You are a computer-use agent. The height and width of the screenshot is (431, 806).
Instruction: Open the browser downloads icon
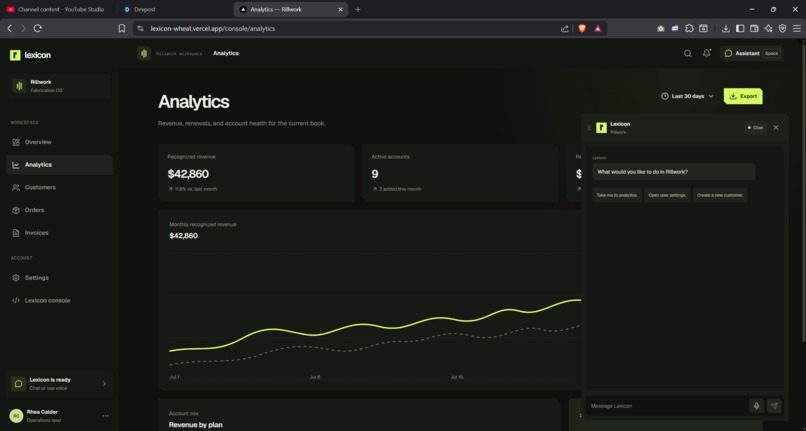point(726,29)
